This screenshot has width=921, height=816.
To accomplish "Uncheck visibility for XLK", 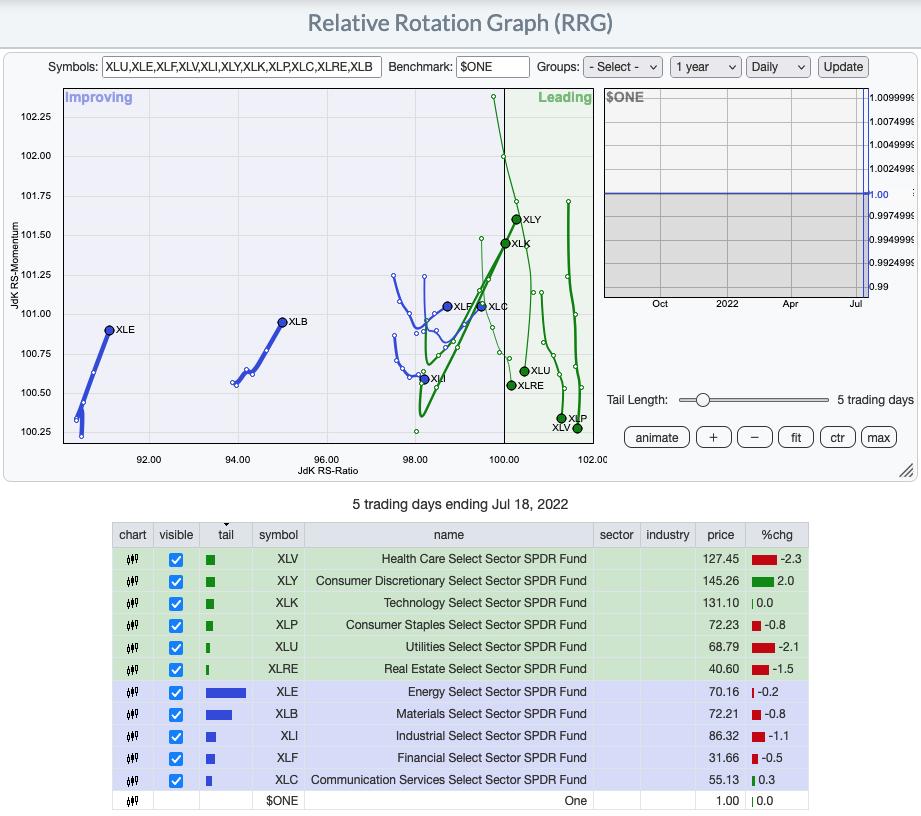I will point(176,604).
